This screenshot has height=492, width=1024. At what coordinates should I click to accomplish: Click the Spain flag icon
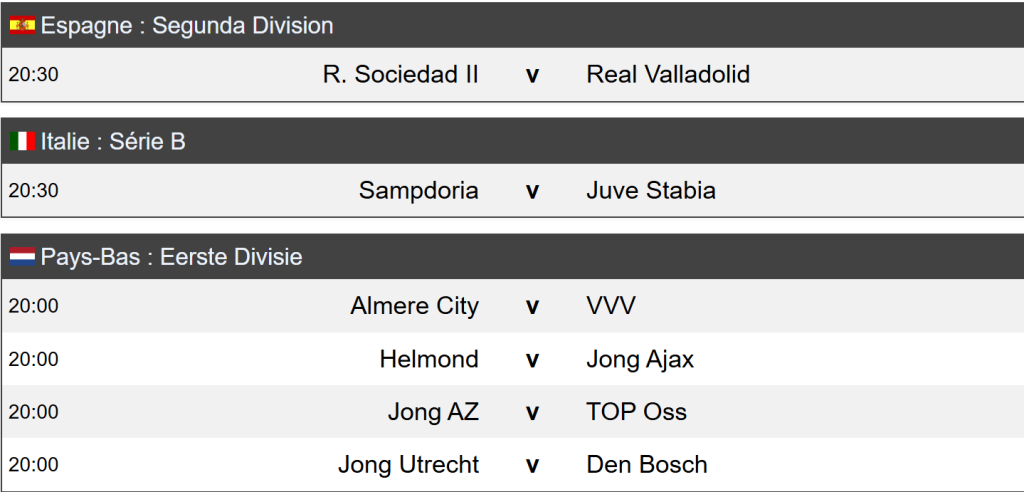point(22,26)
